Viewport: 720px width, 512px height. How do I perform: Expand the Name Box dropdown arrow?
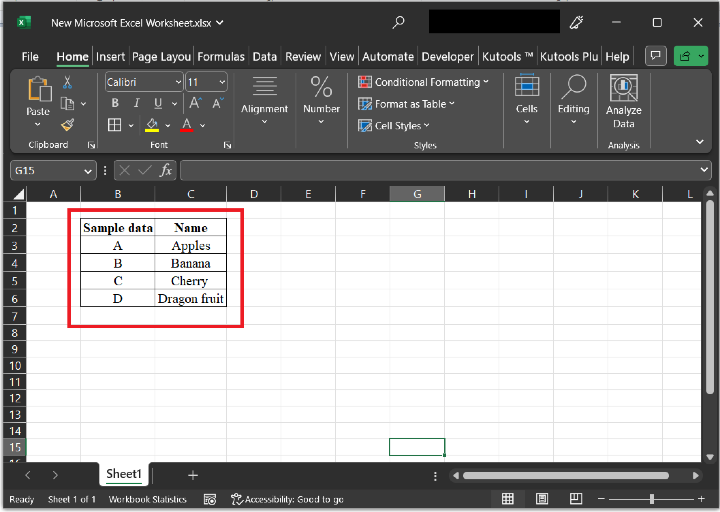click(89, 170)
